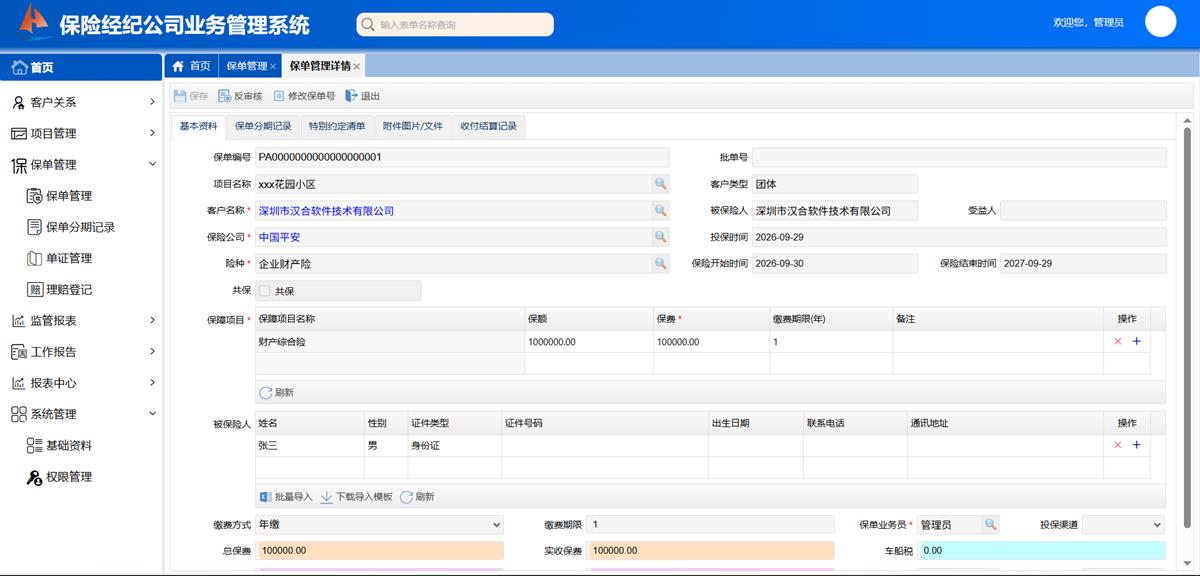Switch to the 附件图片/文件 tab
The height and width of the screenshot is (576, 1200).
pos(413,126)
